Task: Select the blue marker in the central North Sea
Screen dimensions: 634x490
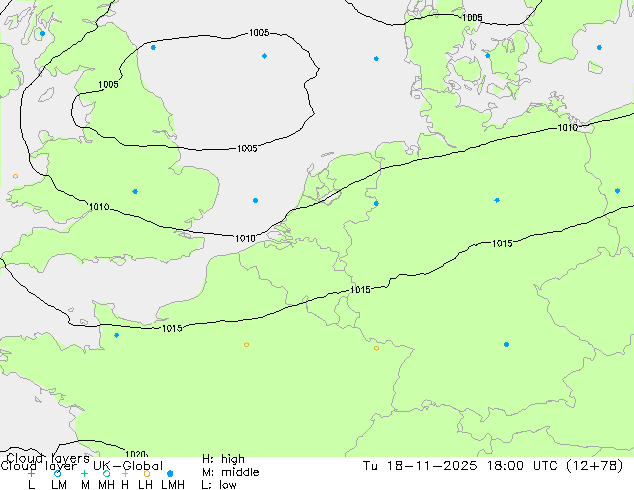Action: pos(264,56)
